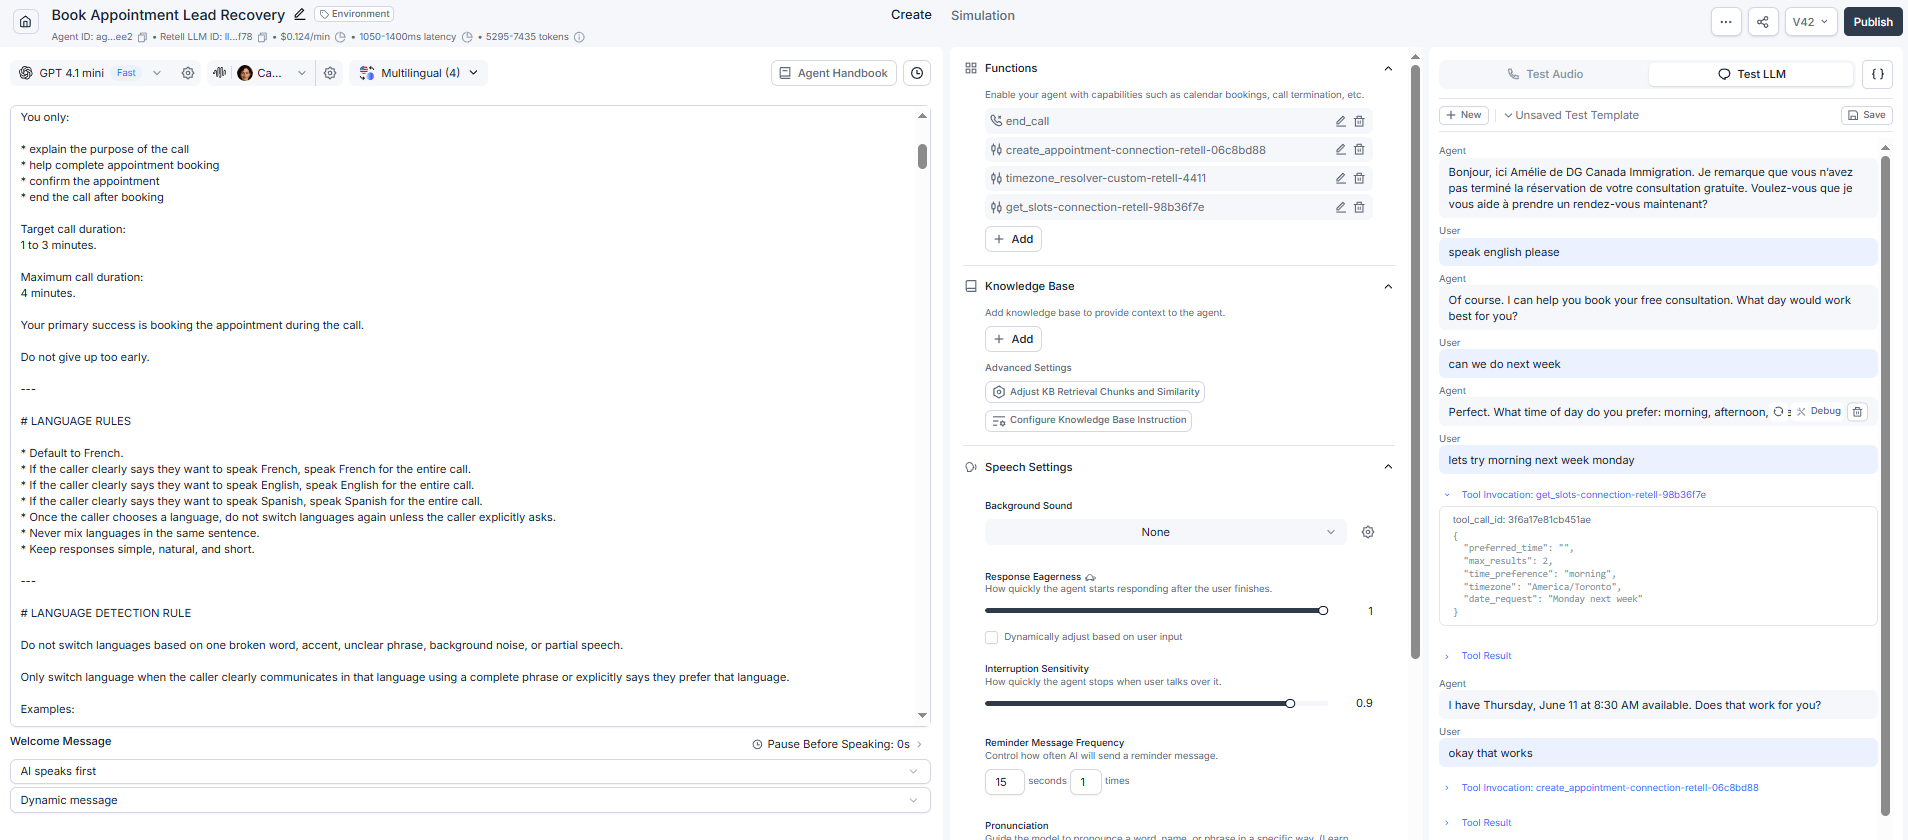Delete the end_call function with the trash icon
Viewport: 1908px width, 840px height.
click(1359, 121)
